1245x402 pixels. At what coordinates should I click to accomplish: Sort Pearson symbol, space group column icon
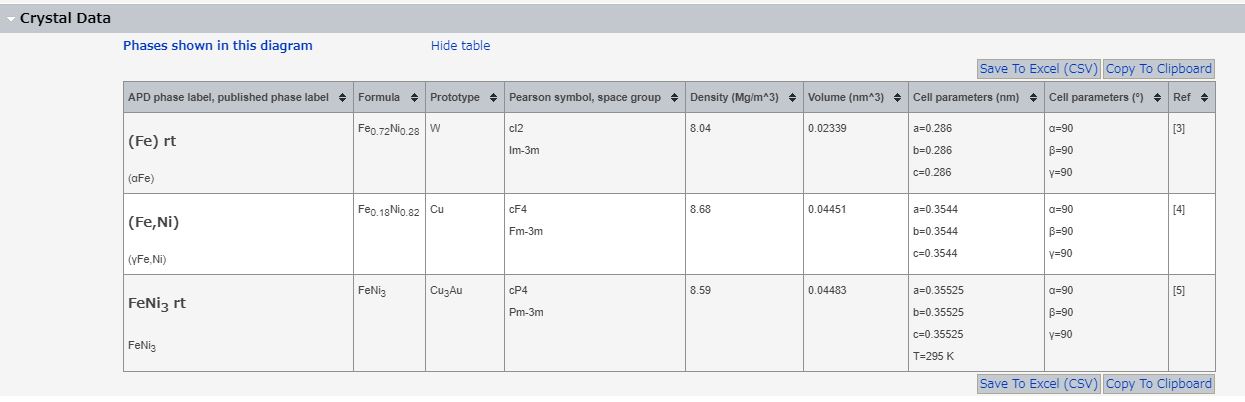tap(676, 97)
